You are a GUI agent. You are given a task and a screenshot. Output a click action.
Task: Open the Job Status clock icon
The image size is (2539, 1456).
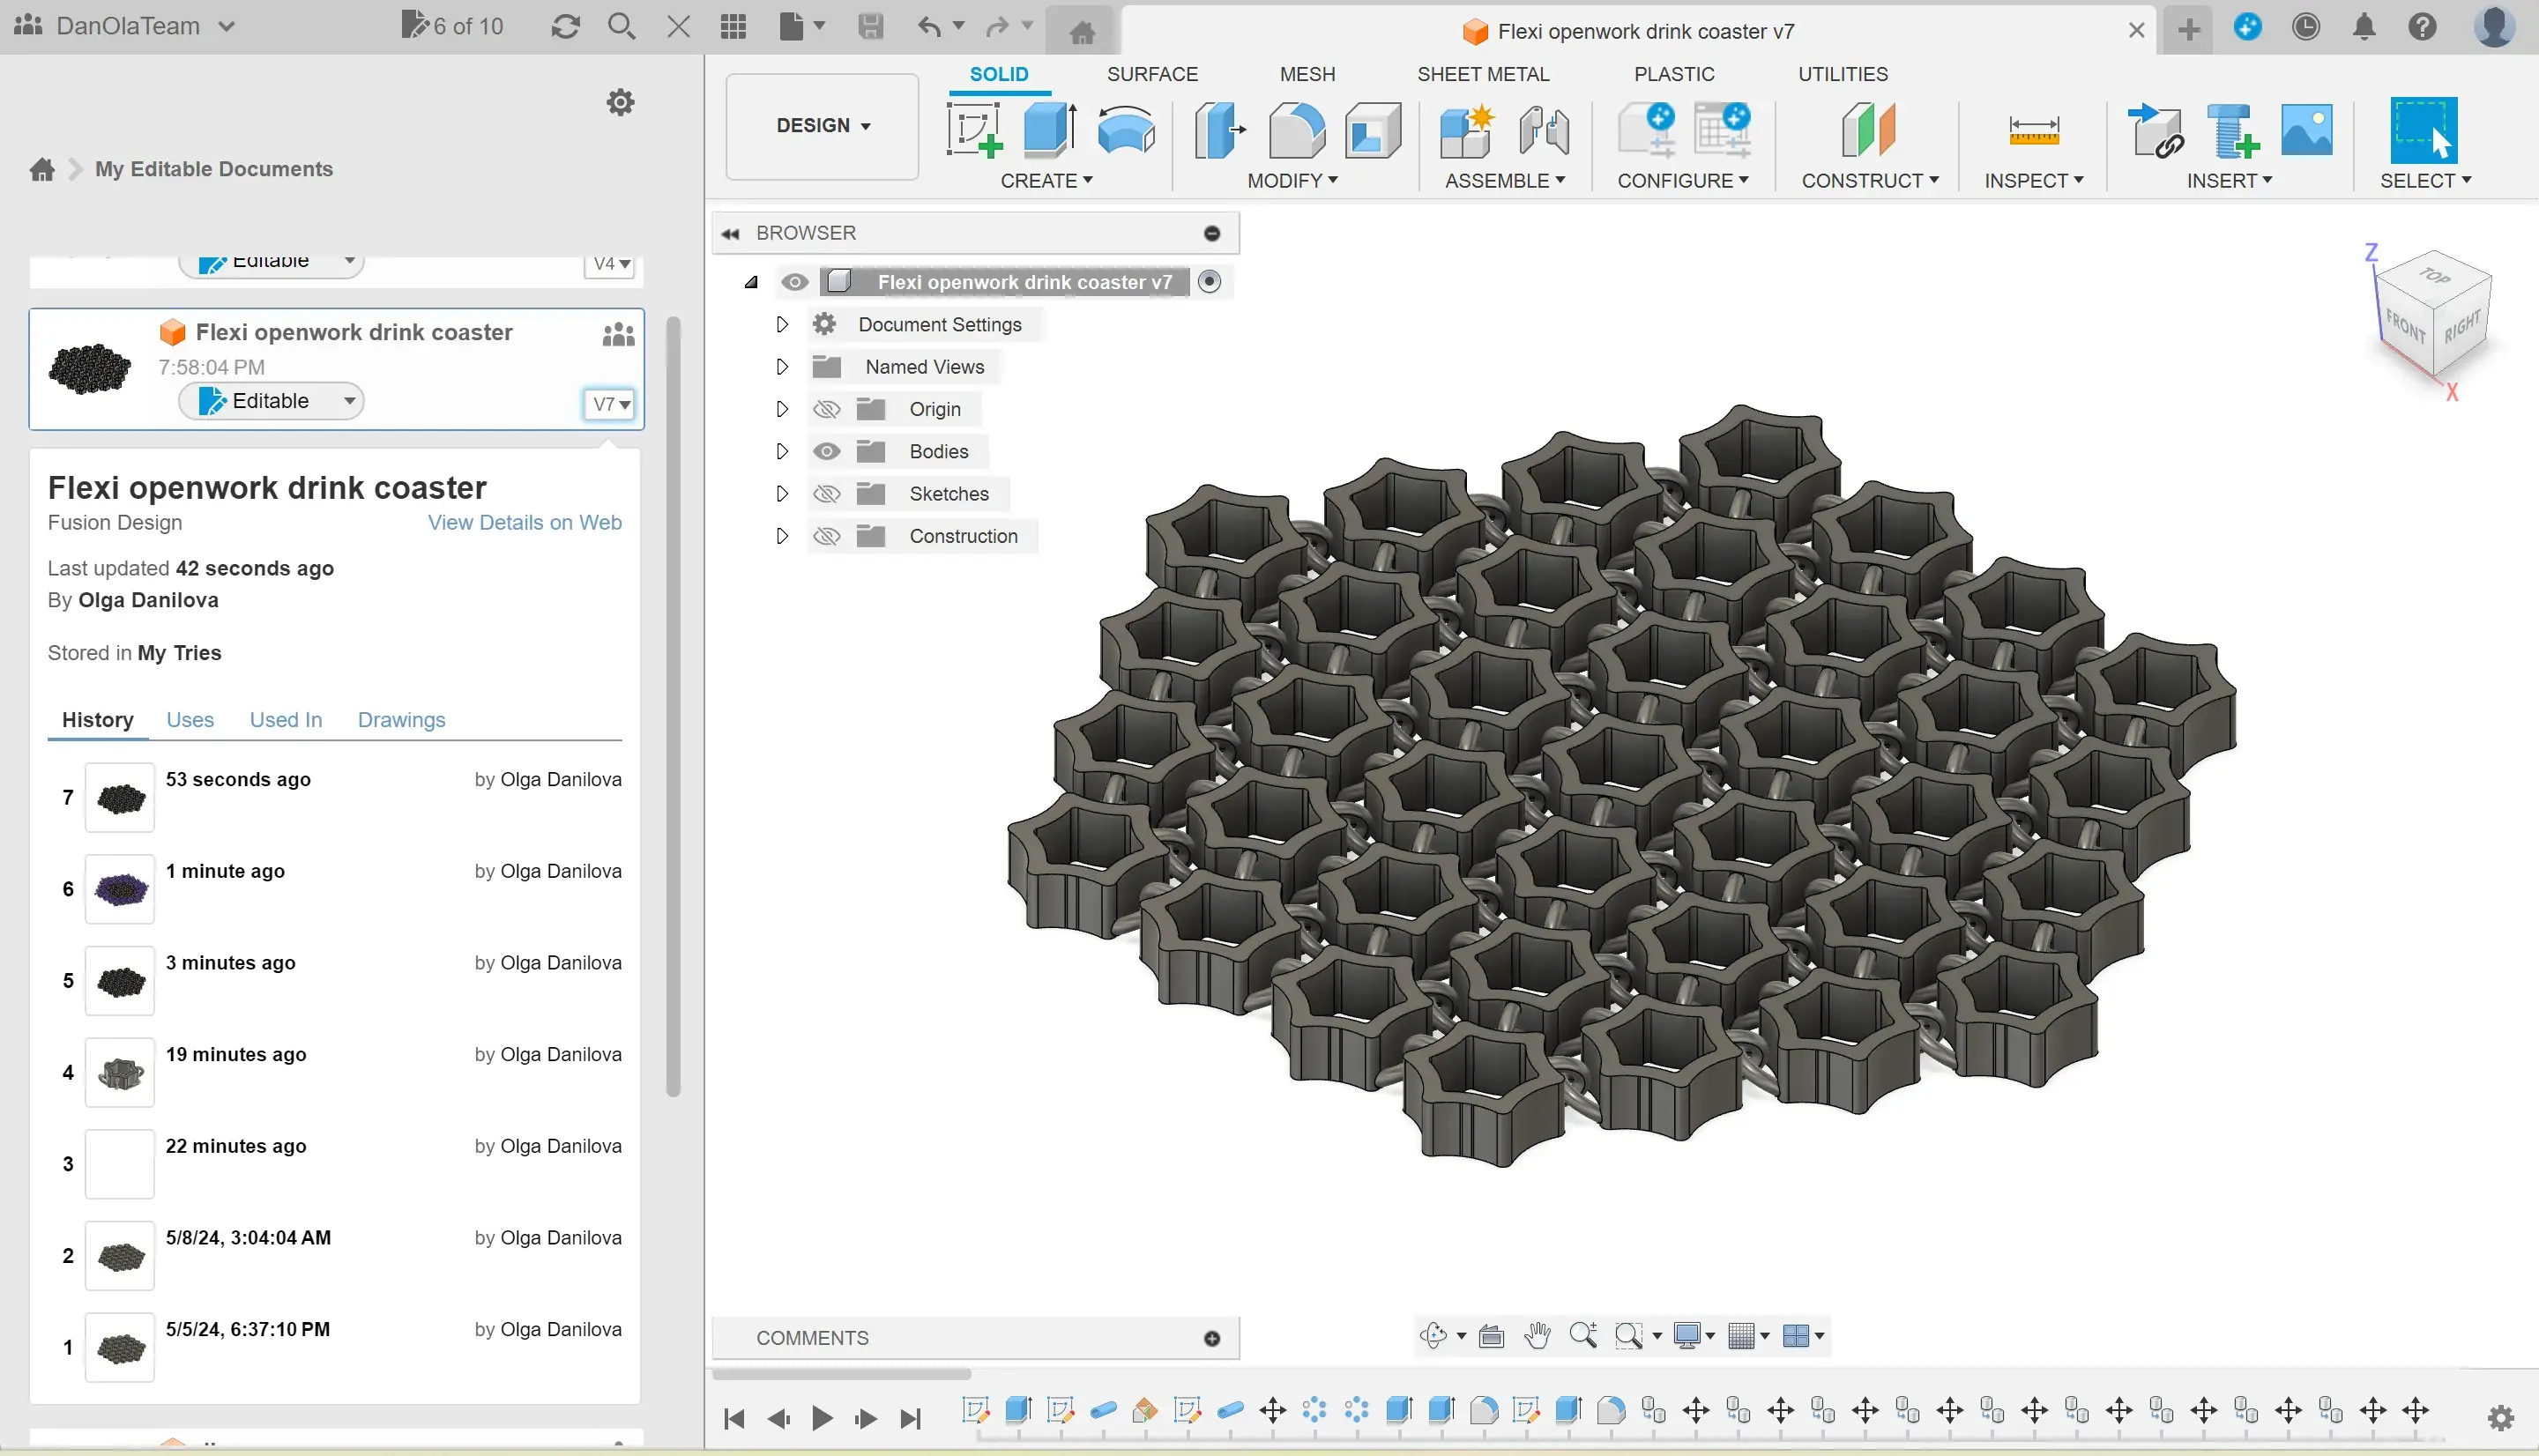click(x=2306, y=27)
